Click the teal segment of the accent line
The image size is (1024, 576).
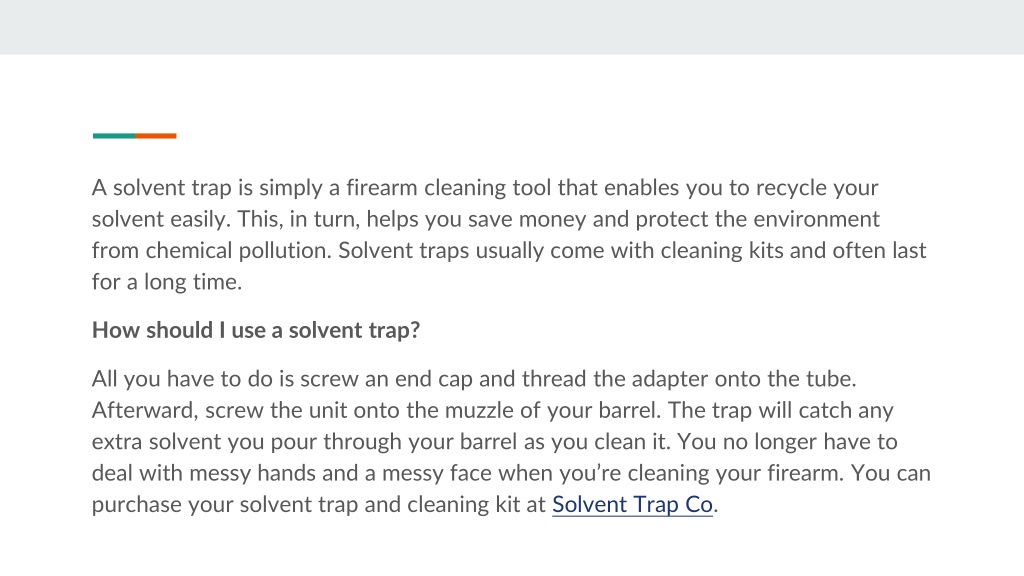114,136
